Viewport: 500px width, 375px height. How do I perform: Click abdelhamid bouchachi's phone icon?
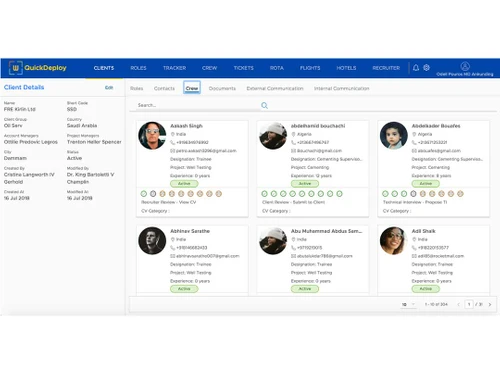click(293, 142)
